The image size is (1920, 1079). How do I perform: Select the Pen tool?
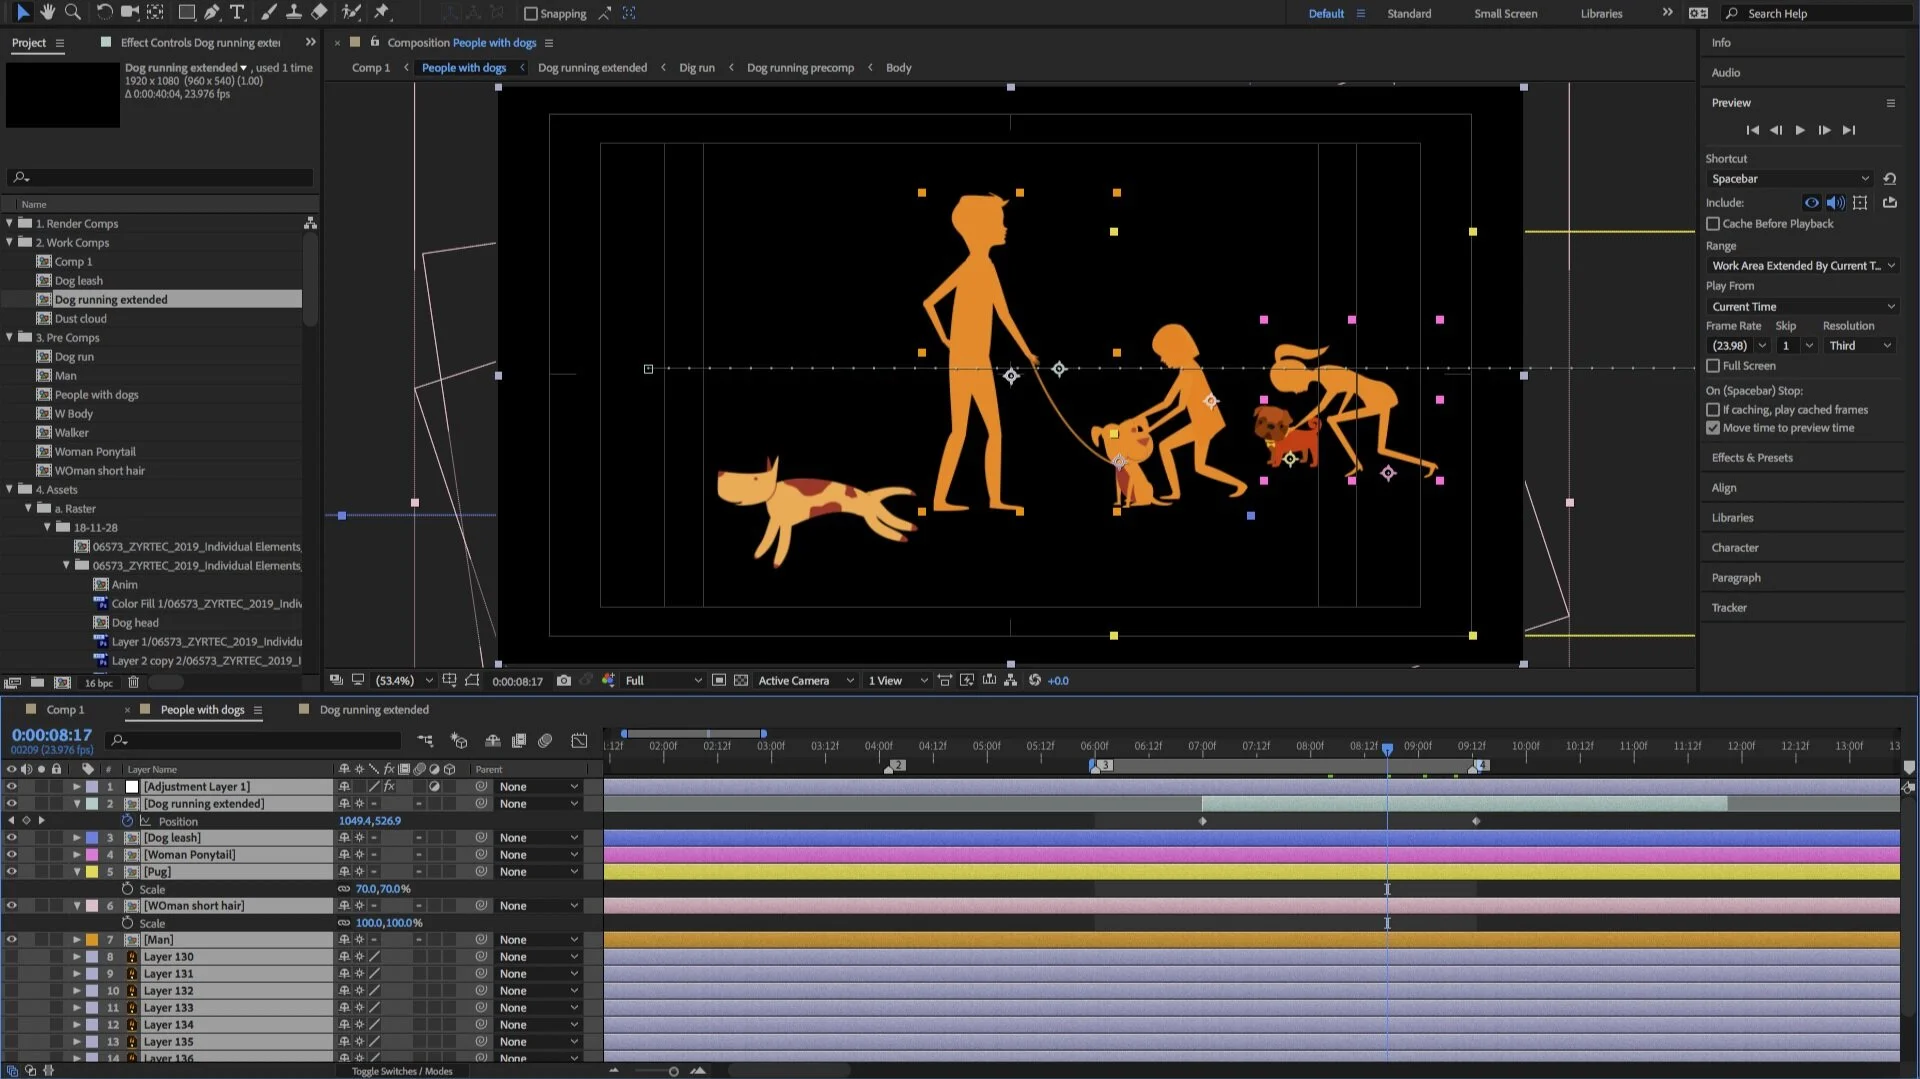[x=212, y=12]
